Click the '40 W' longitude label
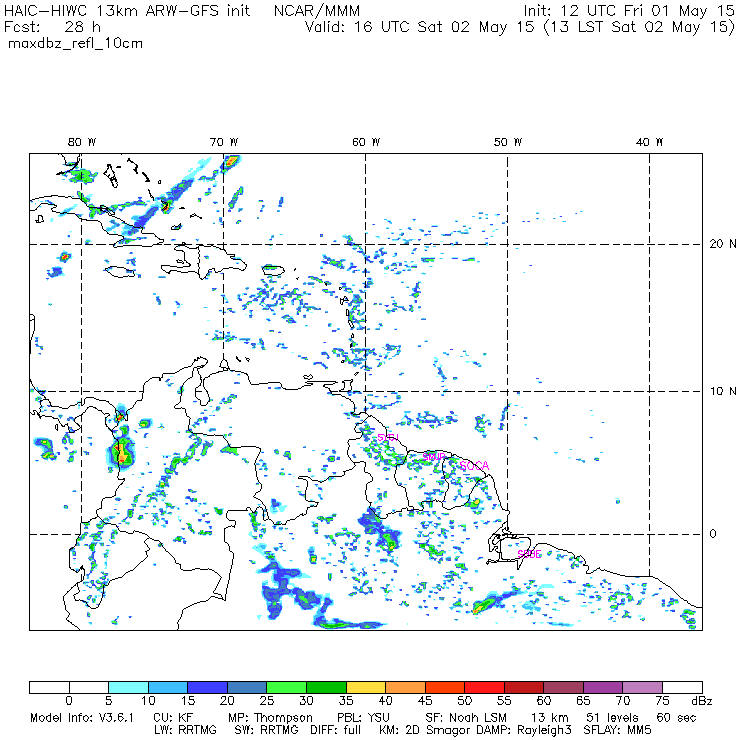 [649, 142]
